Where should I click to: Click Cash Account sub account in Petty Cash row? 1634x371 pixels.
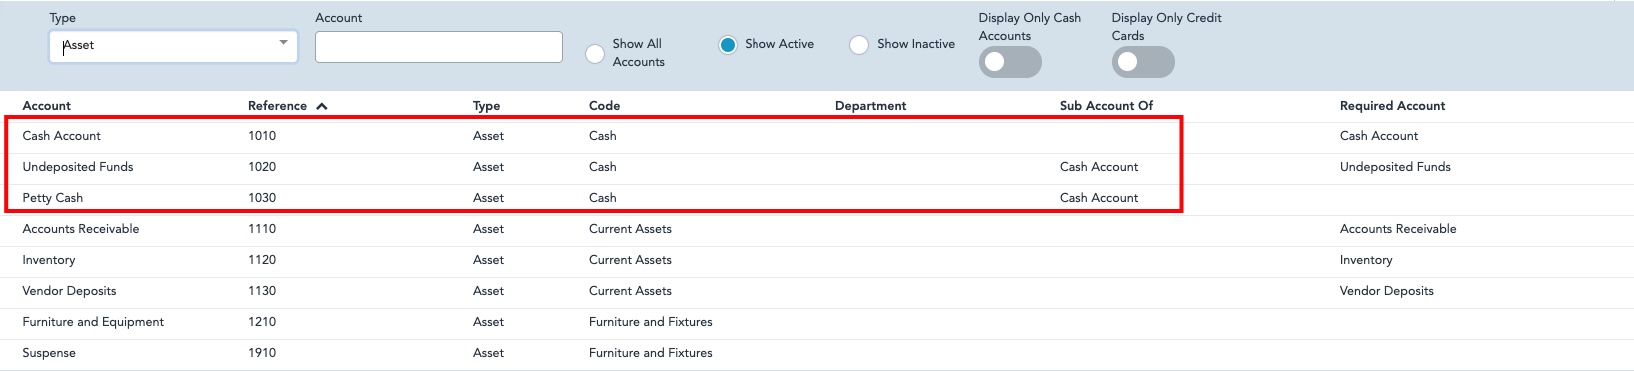tap(1099, 198)
